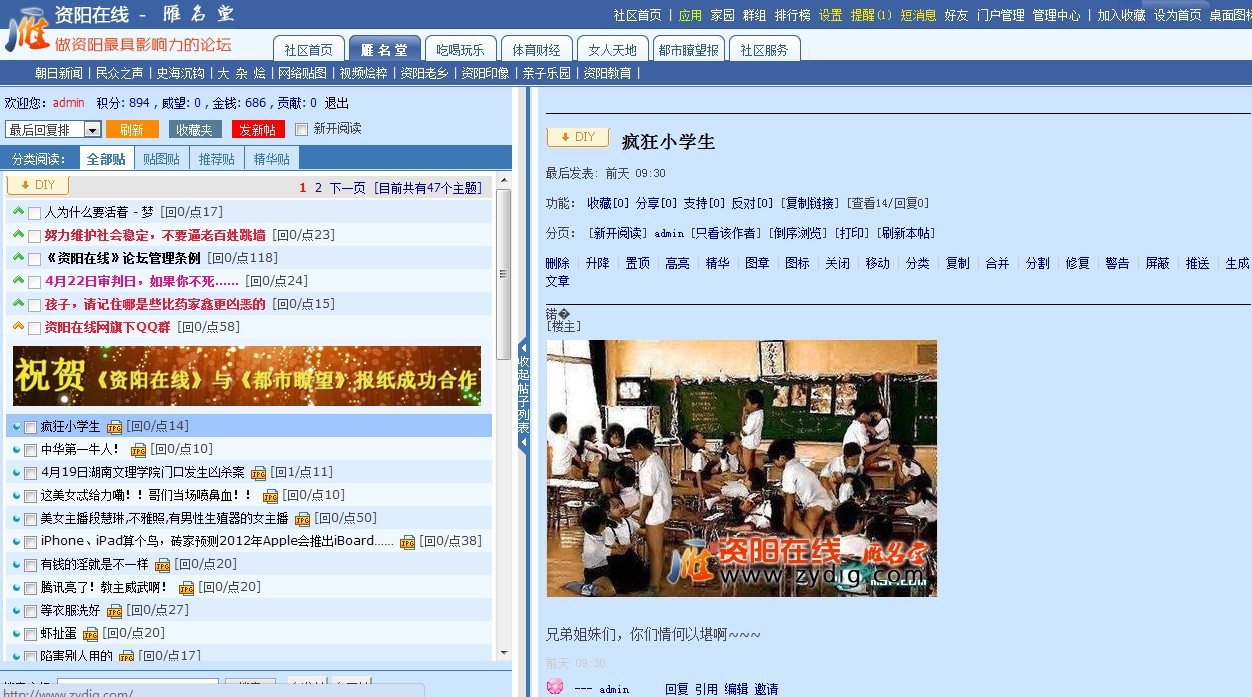Click green up-arrow beside 论坛管理条例 post
The height and width of the screenshot is (697, 1252).
pyautogui.click(x=18, y=258)
